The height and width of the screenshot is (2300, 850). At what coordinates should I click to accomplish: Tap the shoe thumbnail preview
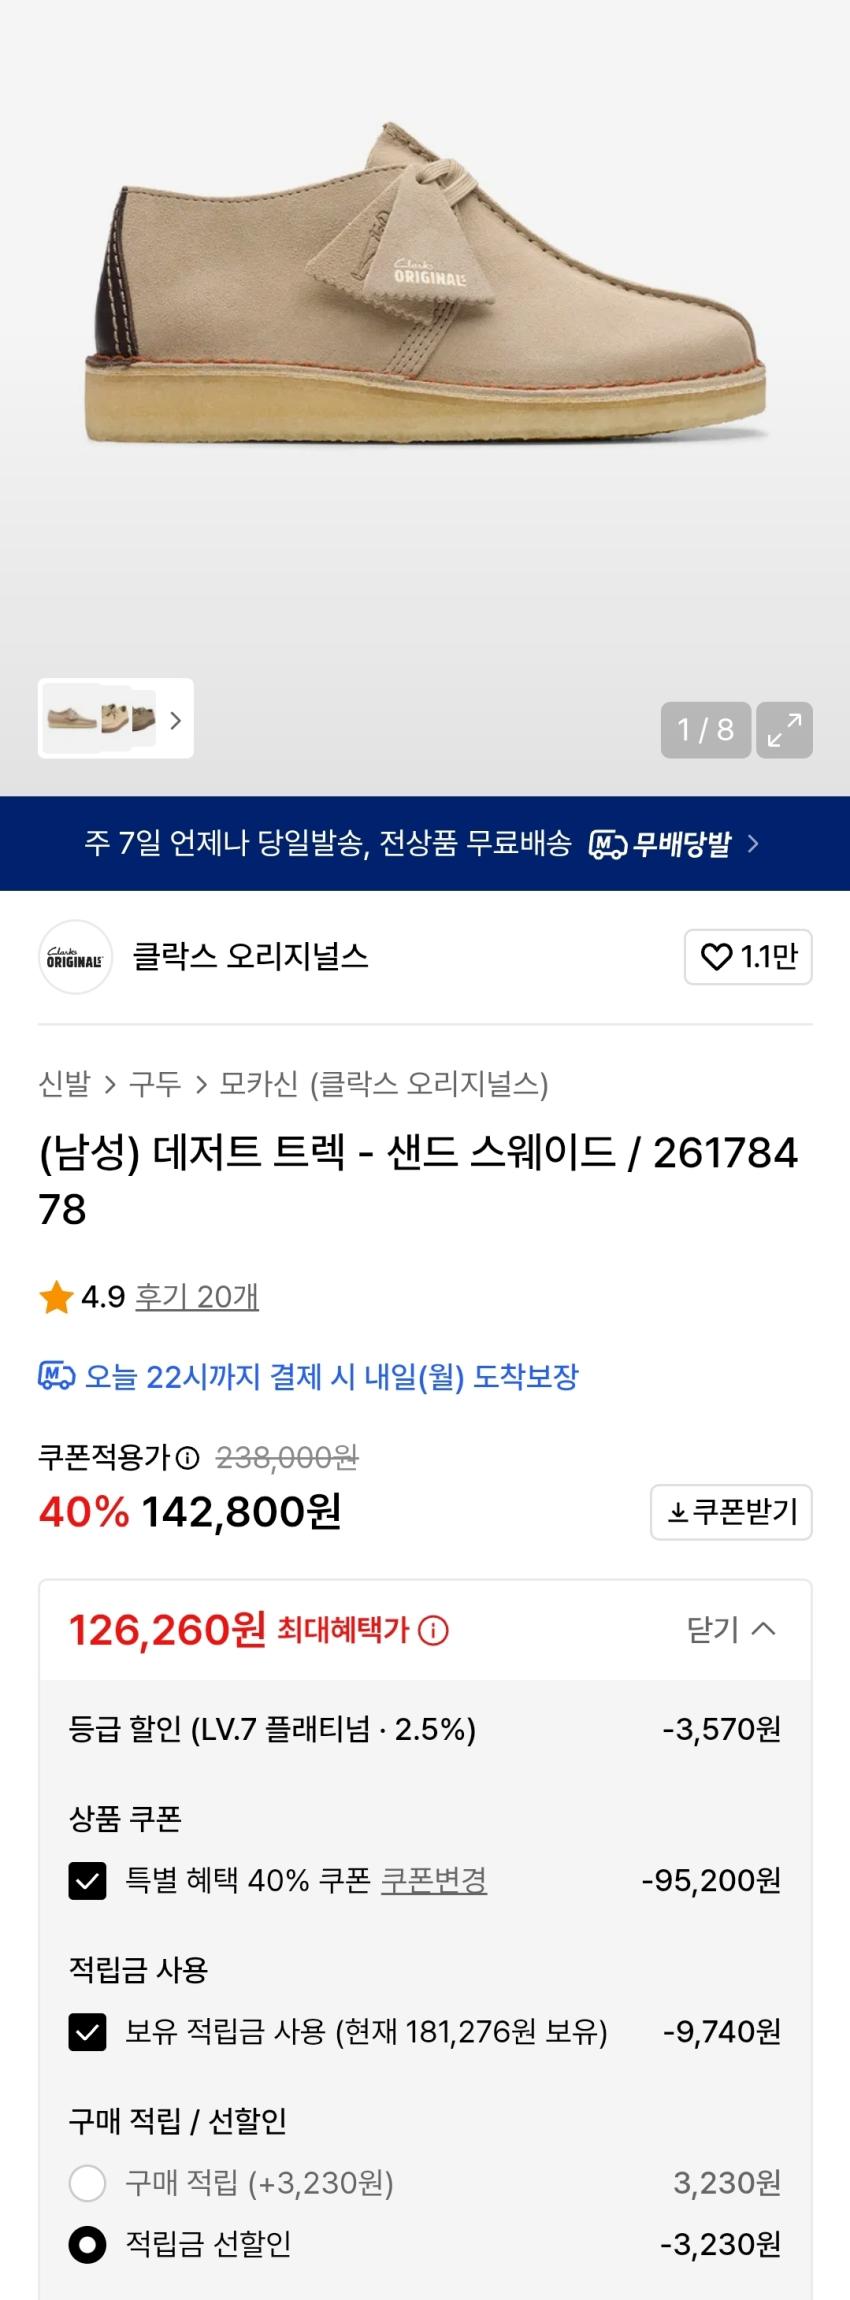click(x=100, y=719)
